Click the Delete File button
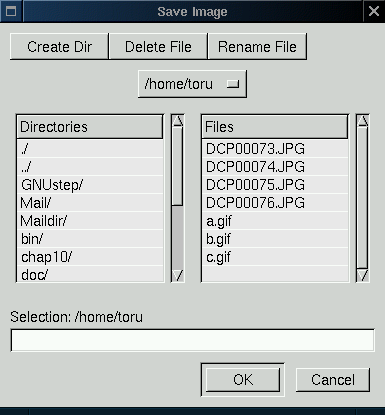This screenshot has height=415, width=385. point(158,47)
